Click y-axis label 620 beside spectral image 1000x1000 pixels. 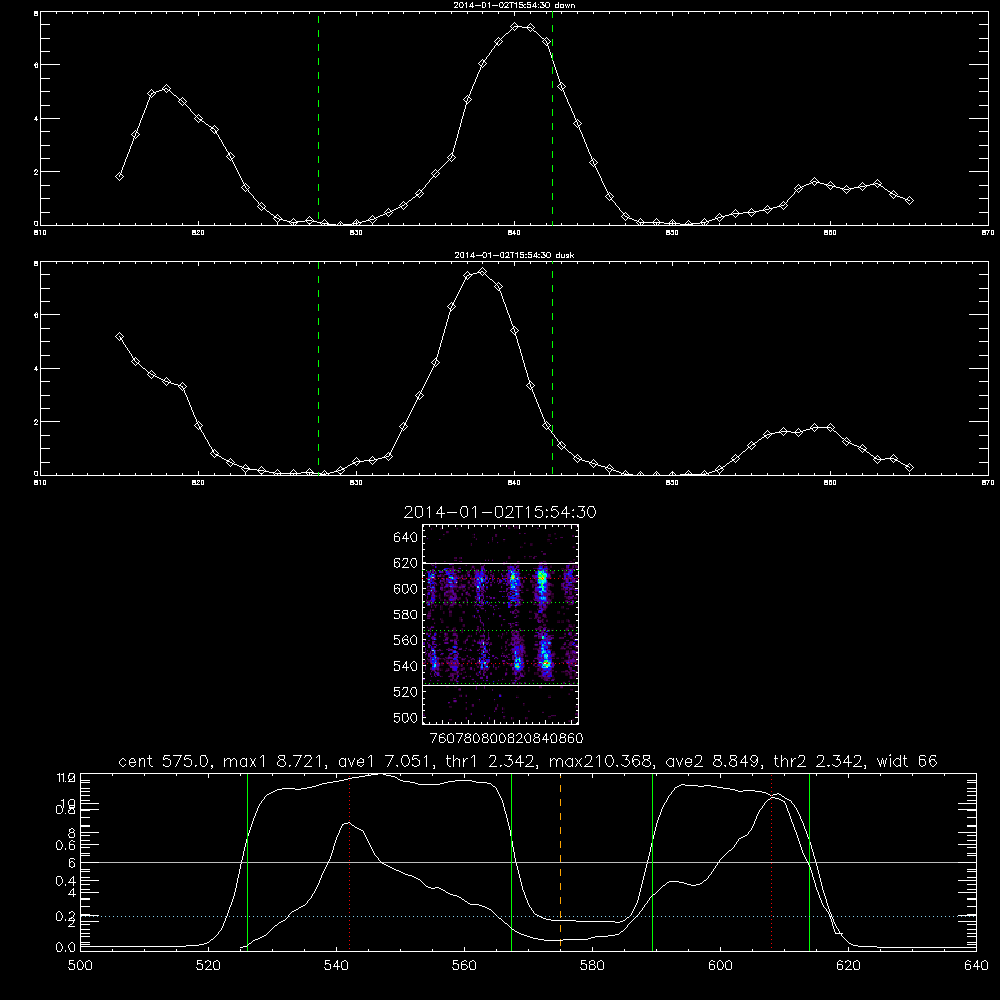tap(405, 563)
